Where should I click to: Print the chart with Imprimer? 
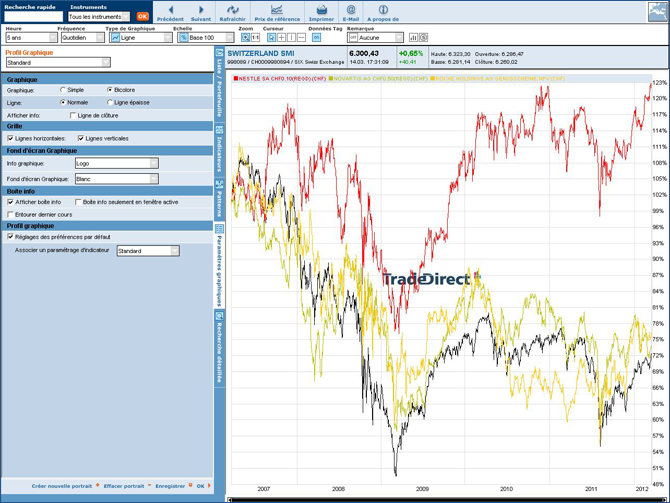pyautogui.click(x=321, y=9)
